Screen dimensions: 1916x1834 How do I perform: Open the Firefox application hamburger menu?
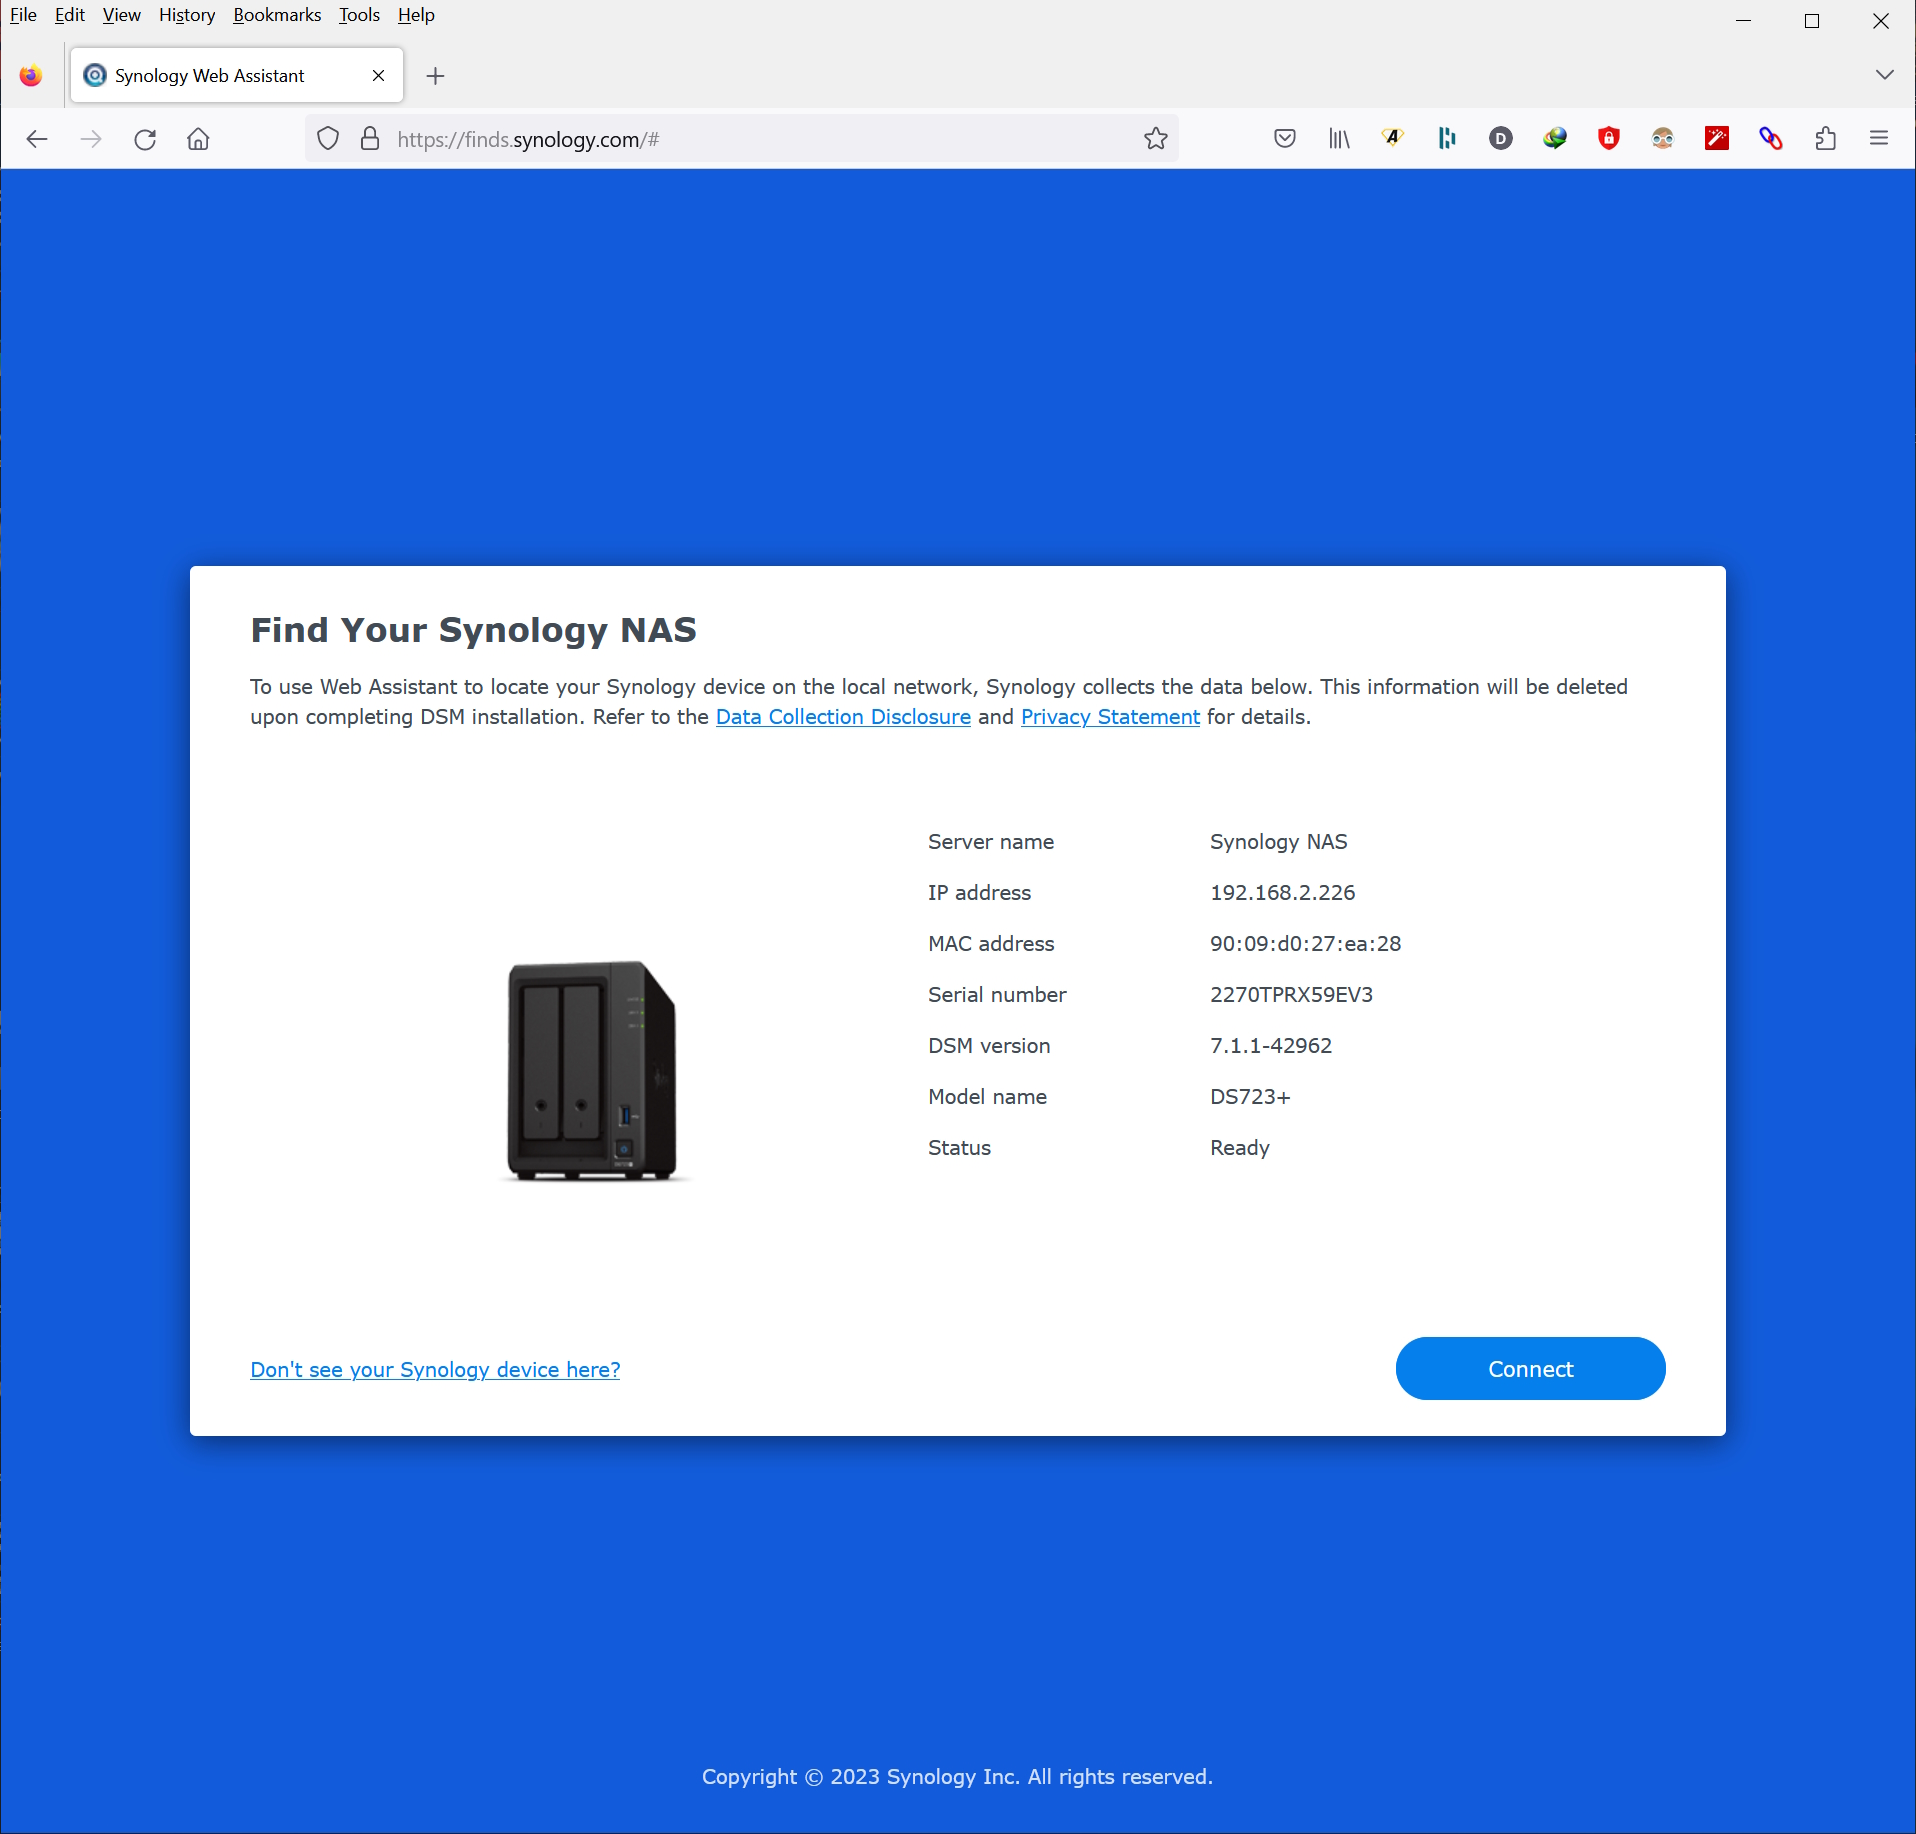pyautogui.click(x=1879, y=139)
